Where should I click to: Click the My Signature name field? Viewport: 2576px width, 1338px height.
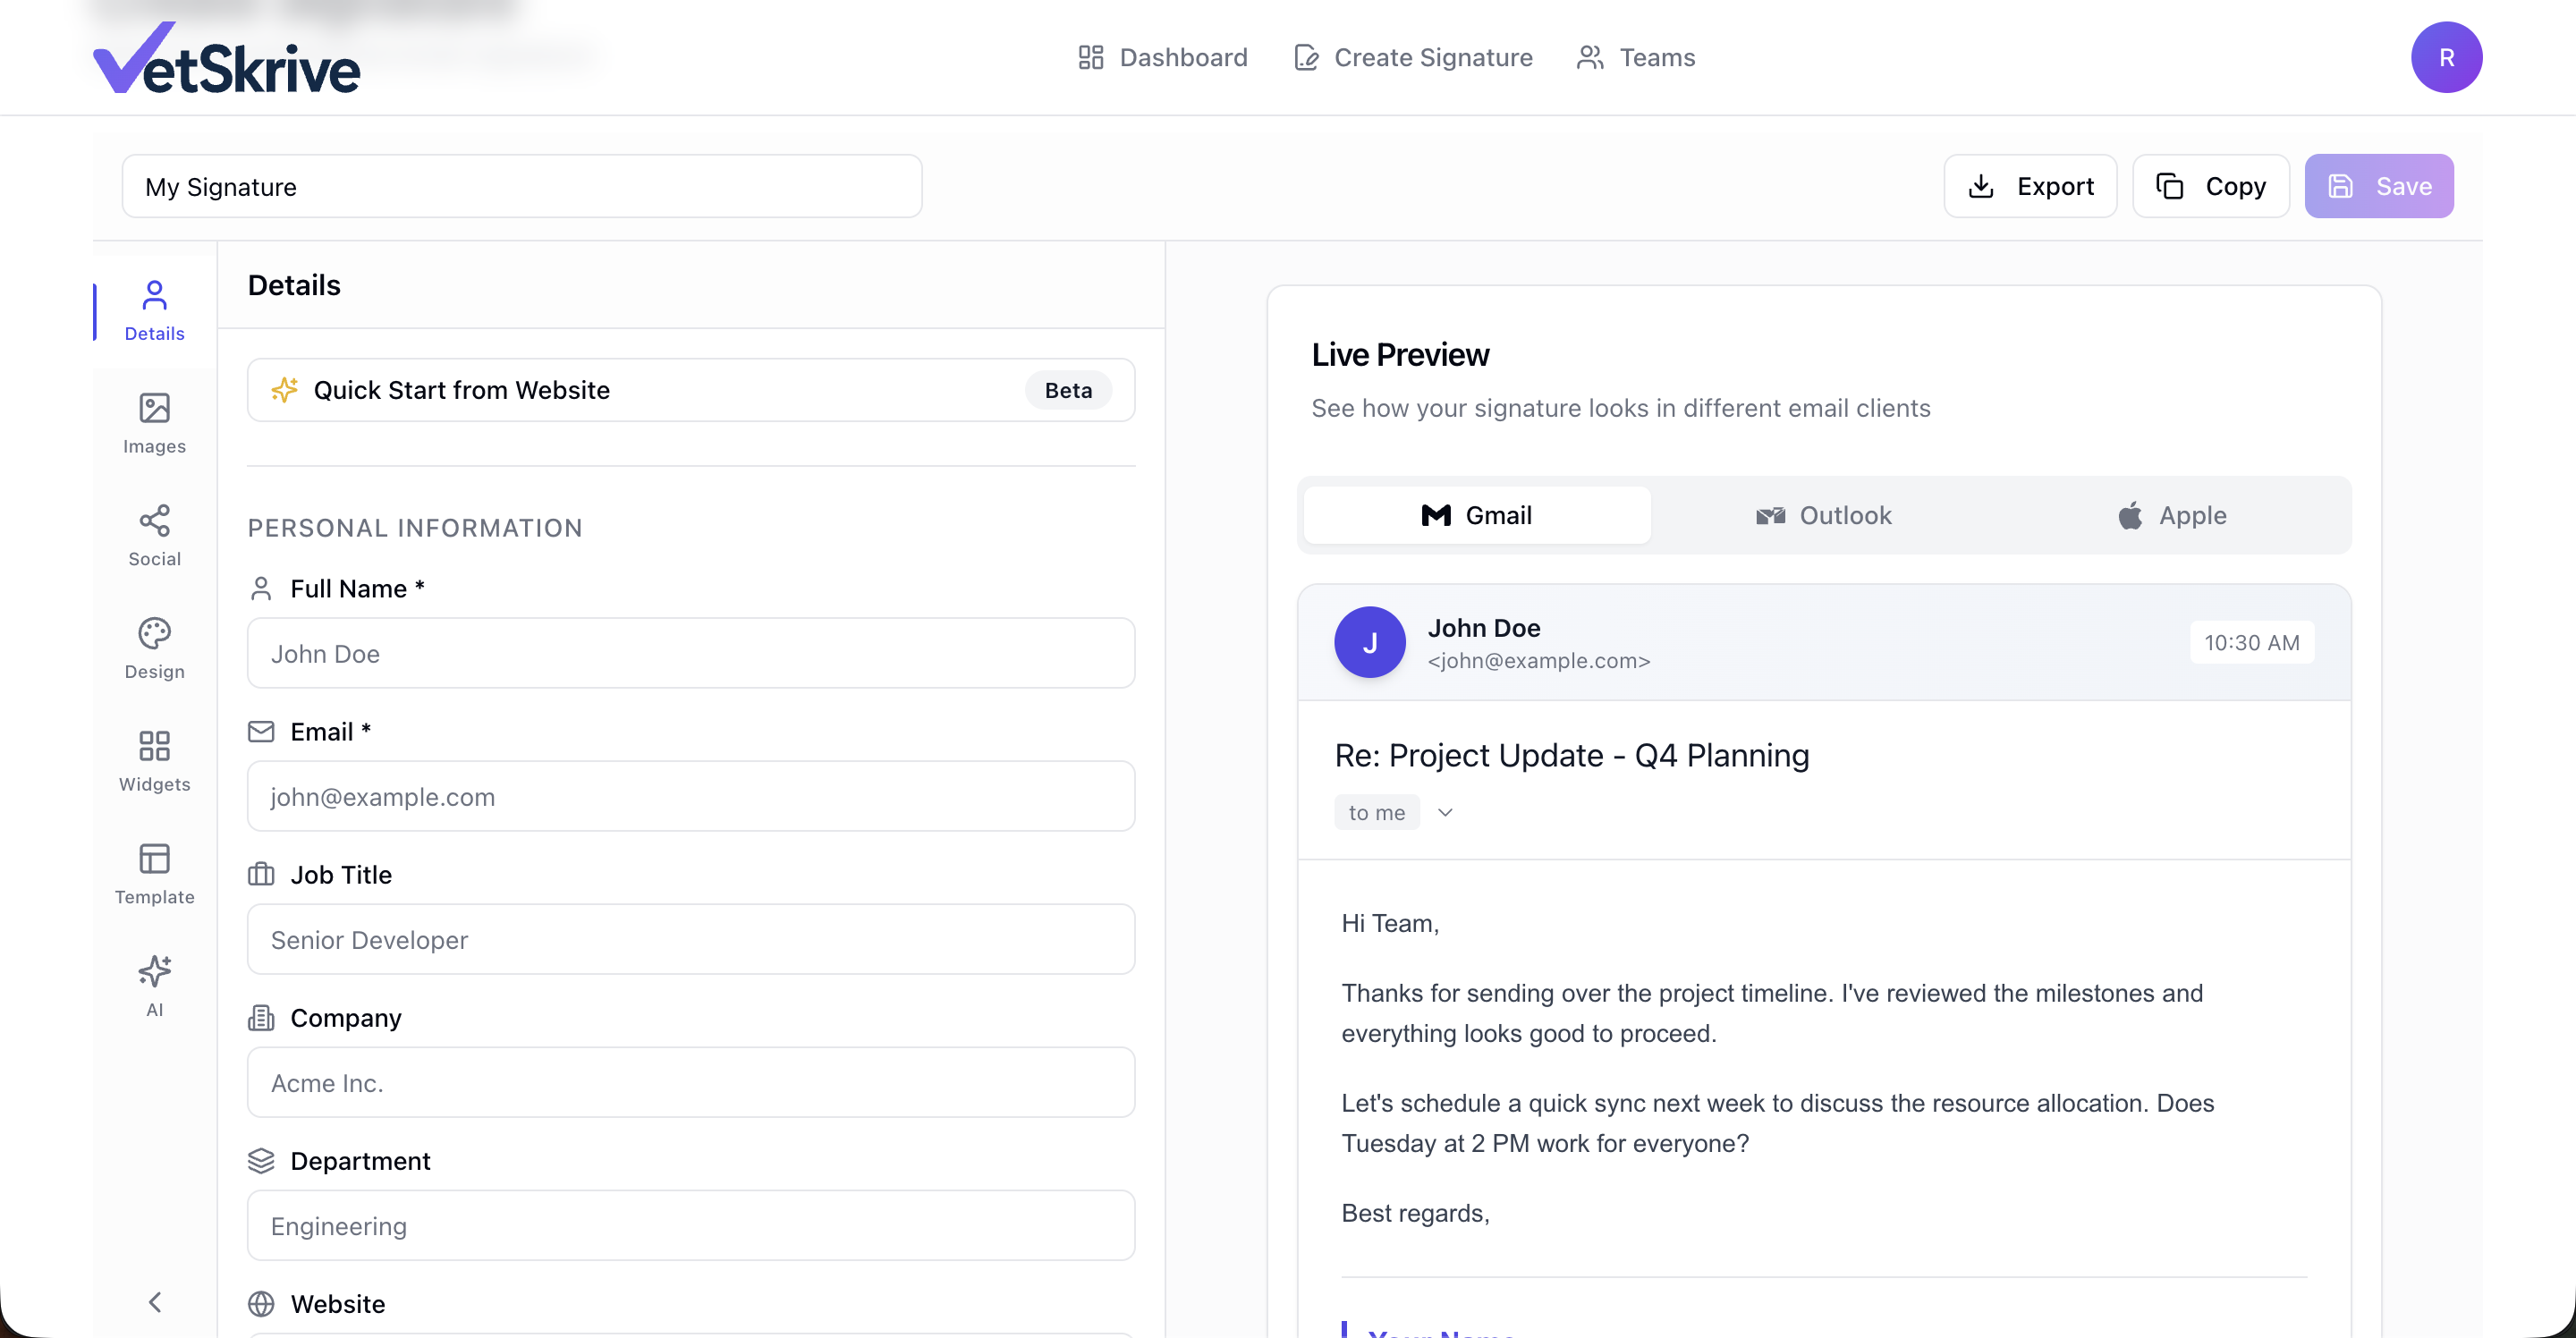tap(521, 186)
